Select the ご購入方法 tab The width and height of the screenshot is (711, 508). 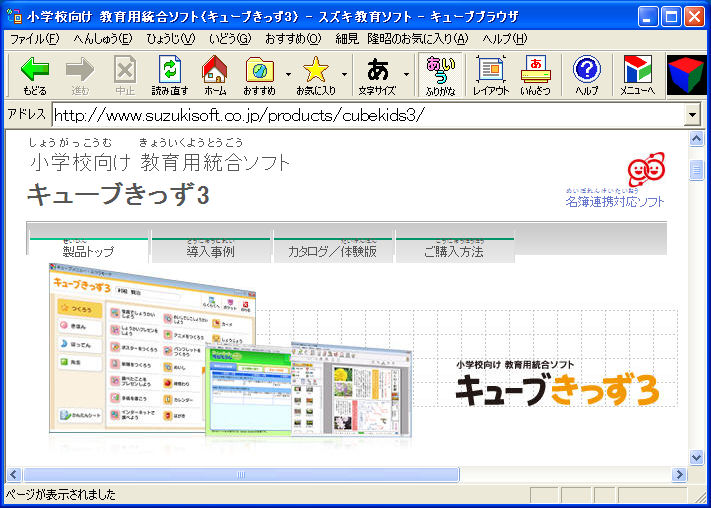[454, 251]
